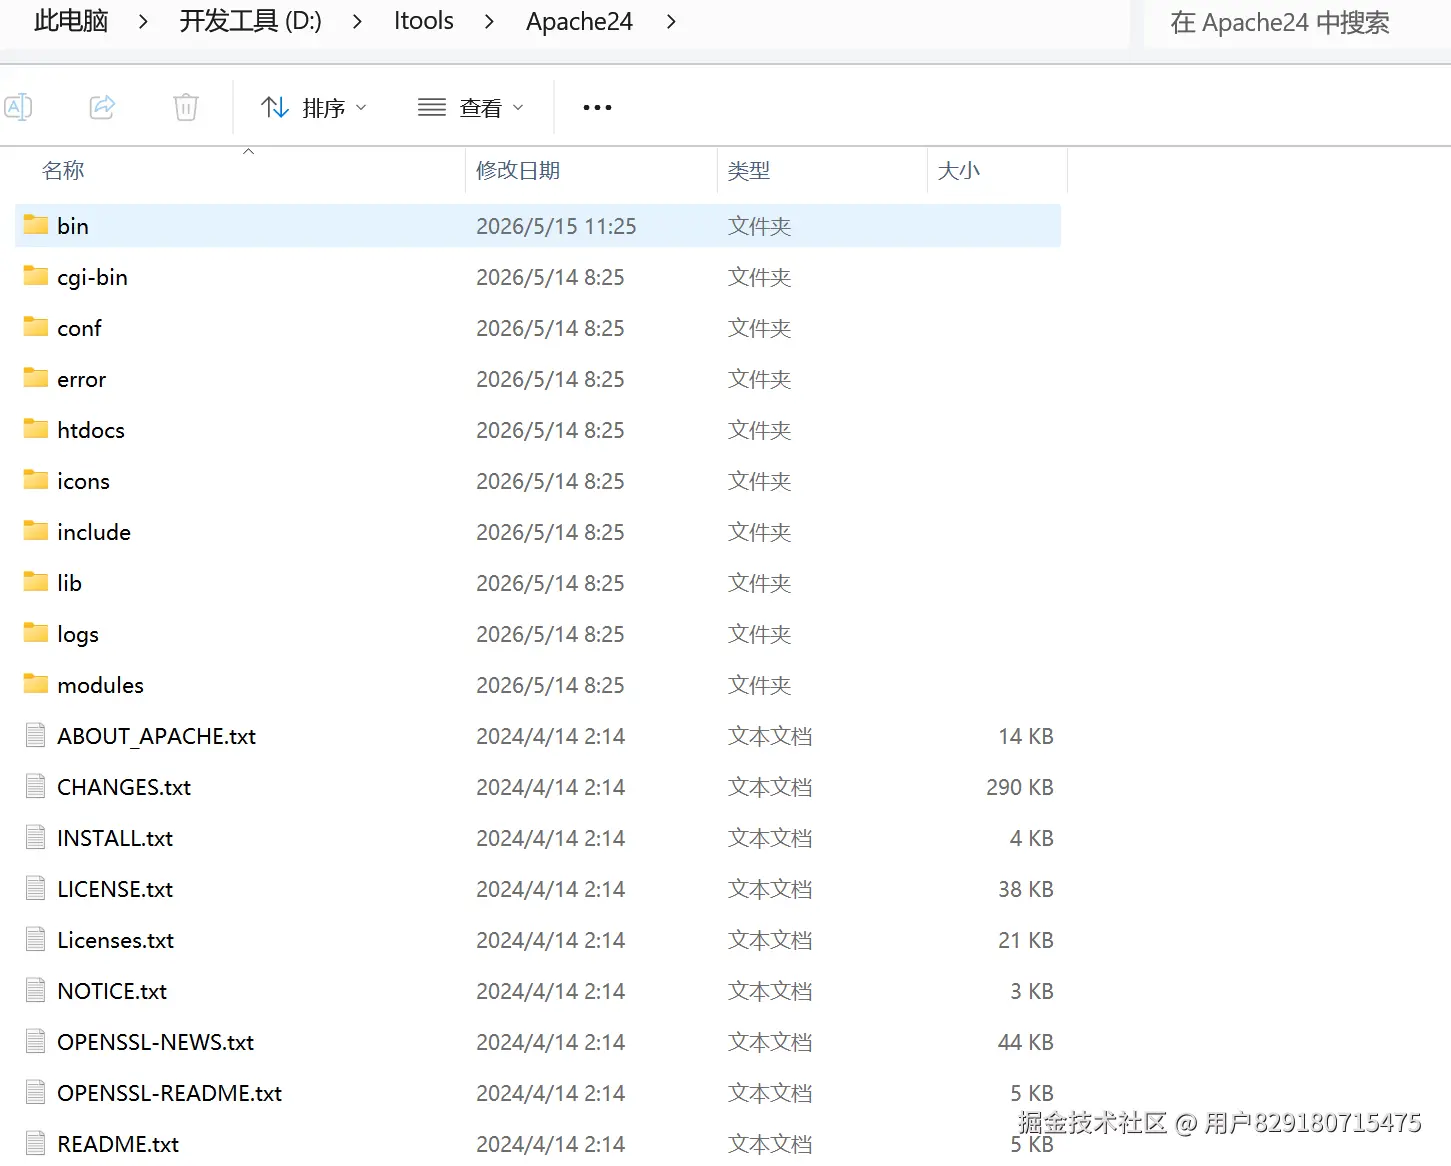The width and height of the screenshot is (1451, 1166).
Task: Navigate to Itools in breadcrumb path
Action: pos(424,21)
